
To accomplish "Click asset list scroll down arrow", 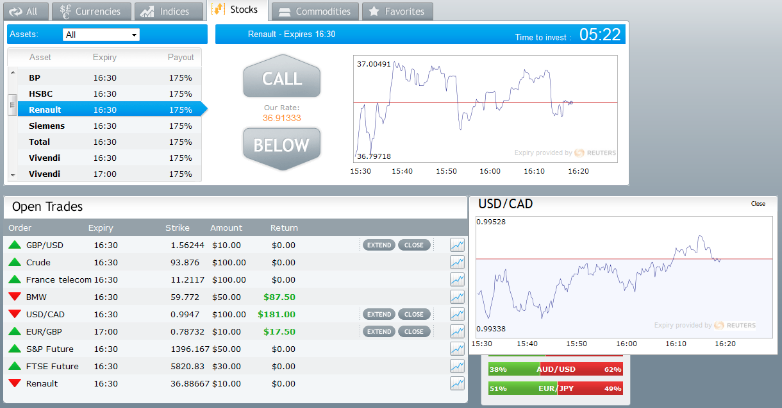I will pyautogui.click(x=13, y=175).
